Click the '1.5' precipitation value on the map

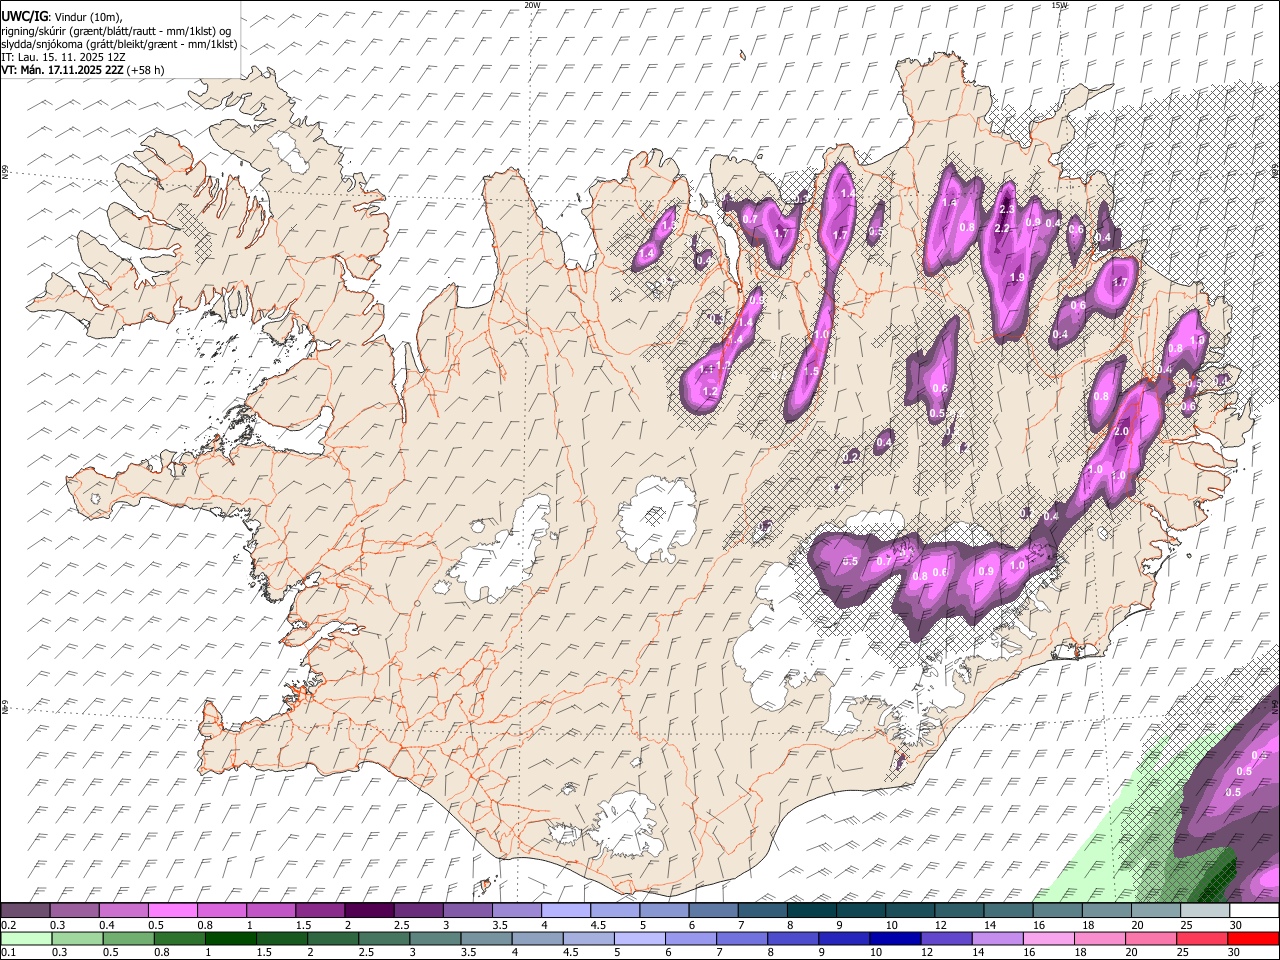point(812,371)
